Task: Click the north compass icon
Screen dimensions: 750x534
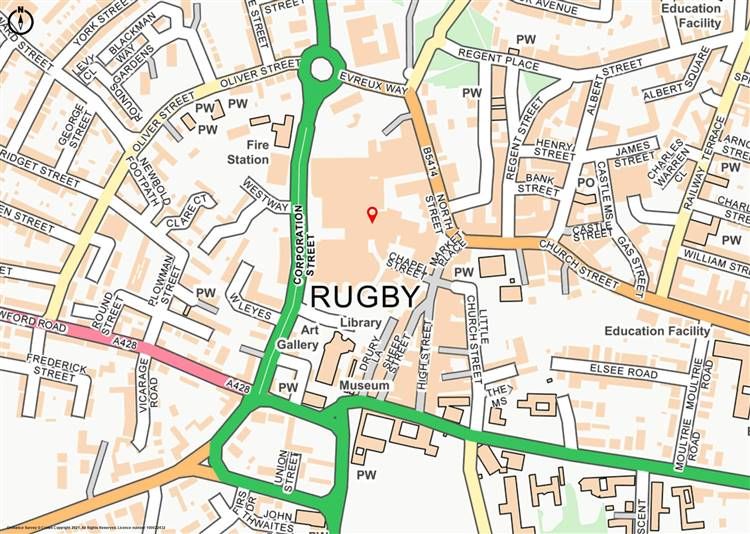Action: tap(21, 21)
